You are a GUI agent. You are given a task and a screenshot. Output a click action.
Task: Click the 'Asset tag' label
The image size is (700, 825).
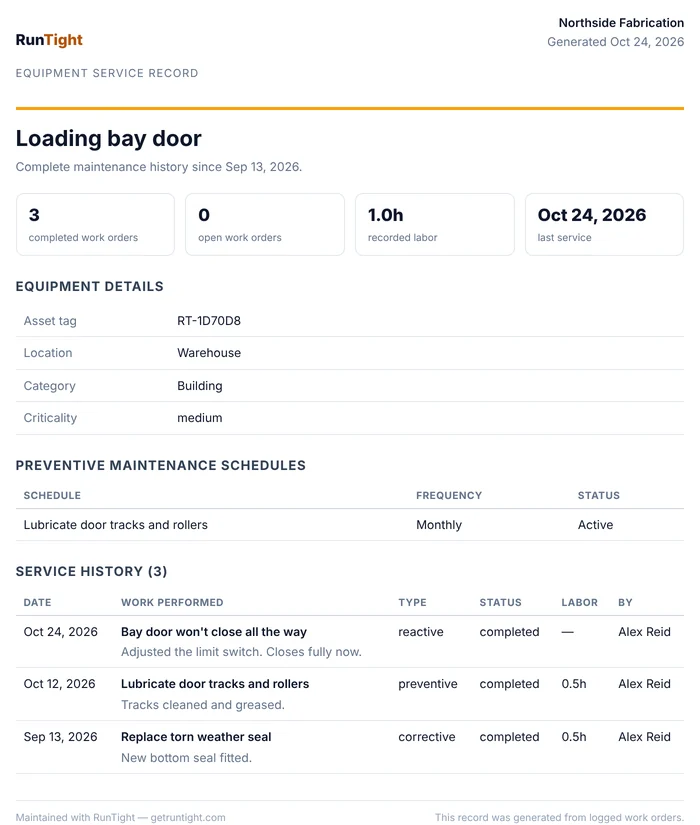coord(50,321)
